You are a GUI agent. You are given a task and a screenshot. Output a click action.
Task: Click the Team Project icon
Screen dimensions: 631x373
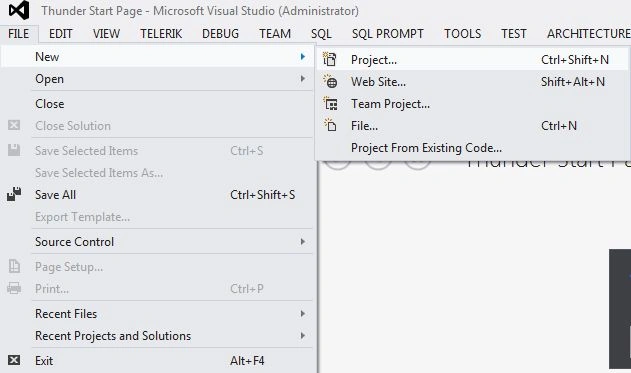[x=331, y=103]
